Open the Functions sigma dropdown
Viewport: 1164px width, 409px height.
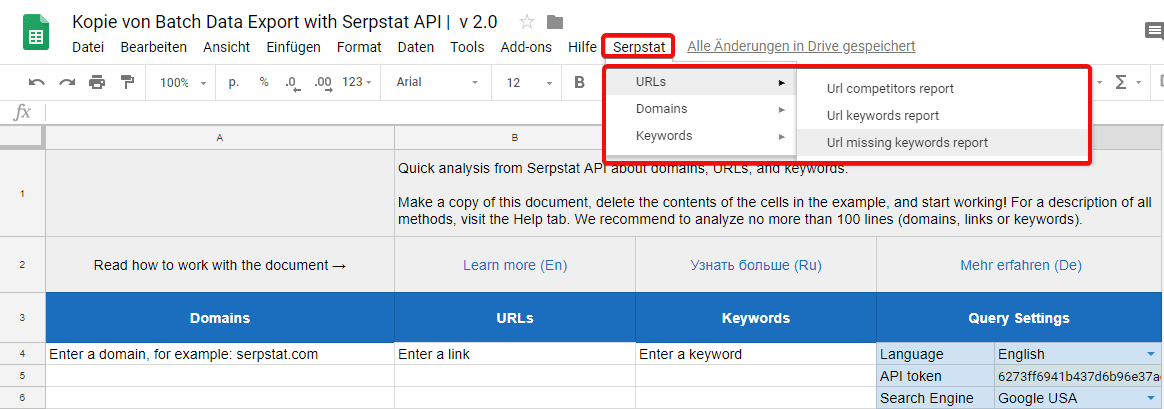[x=1126, y=82]
